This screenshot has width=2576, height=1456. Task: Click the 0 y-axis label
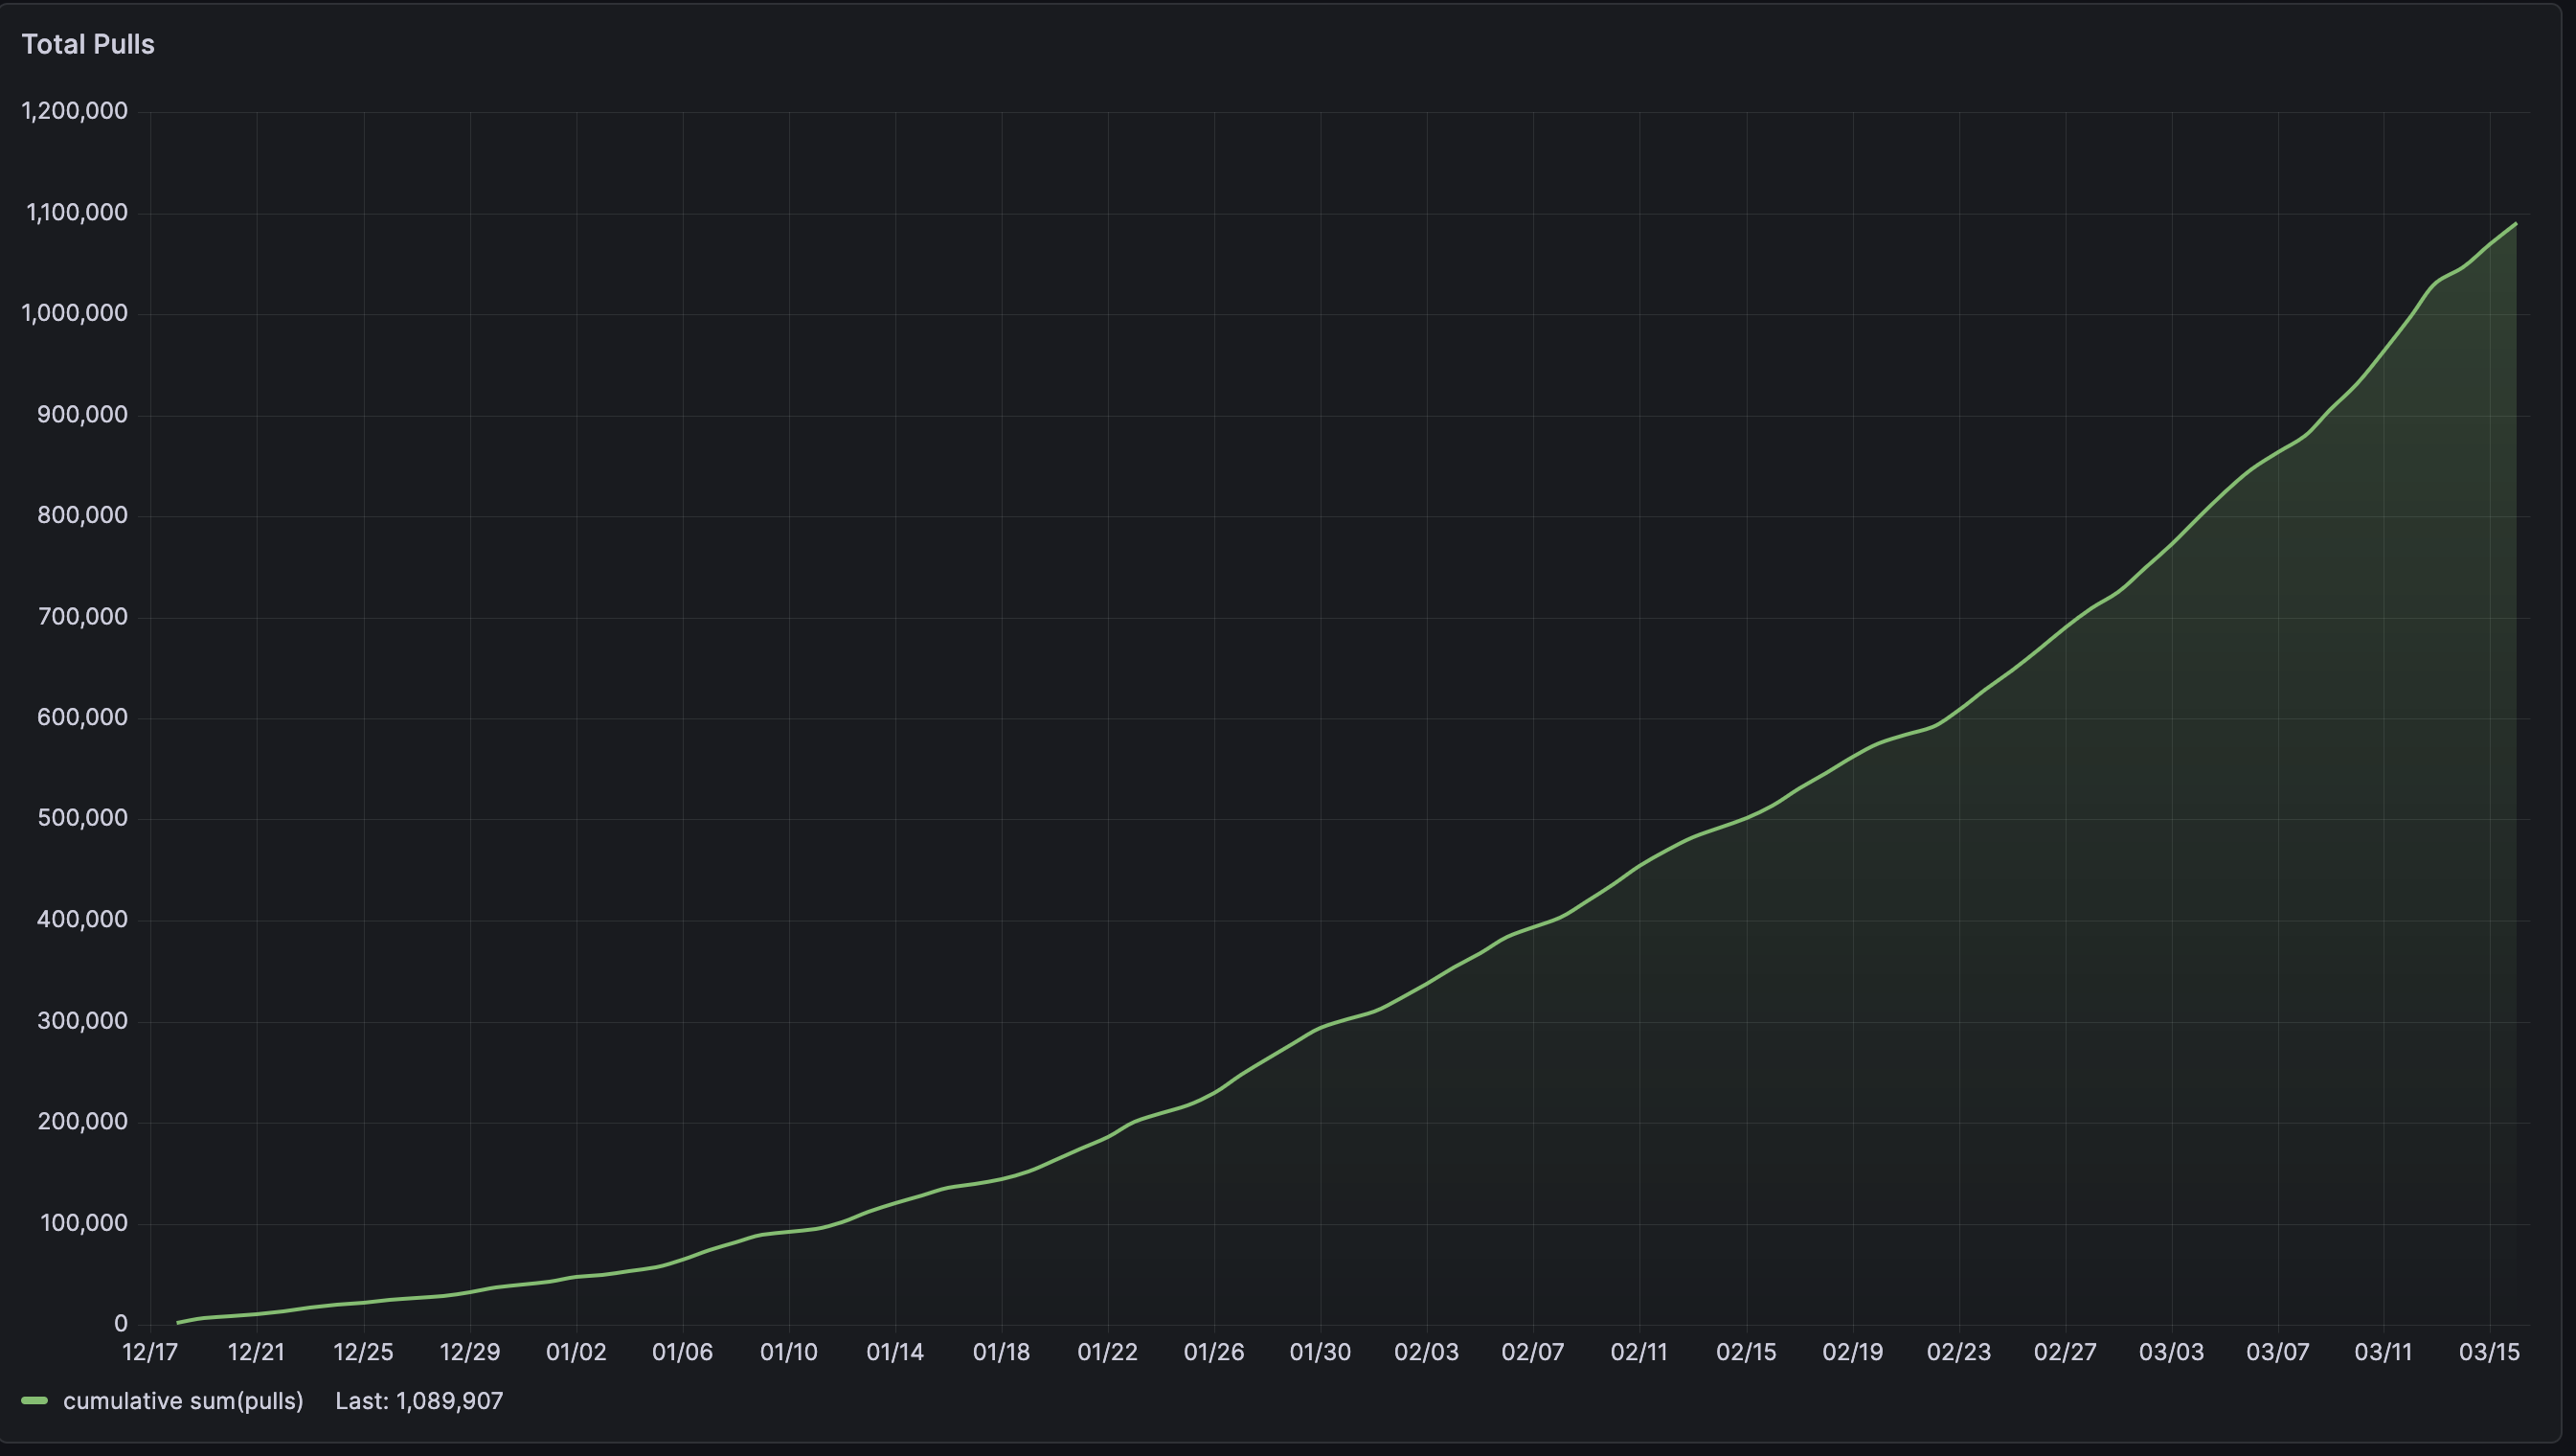pyautogui.click(x=121, y=1324)
